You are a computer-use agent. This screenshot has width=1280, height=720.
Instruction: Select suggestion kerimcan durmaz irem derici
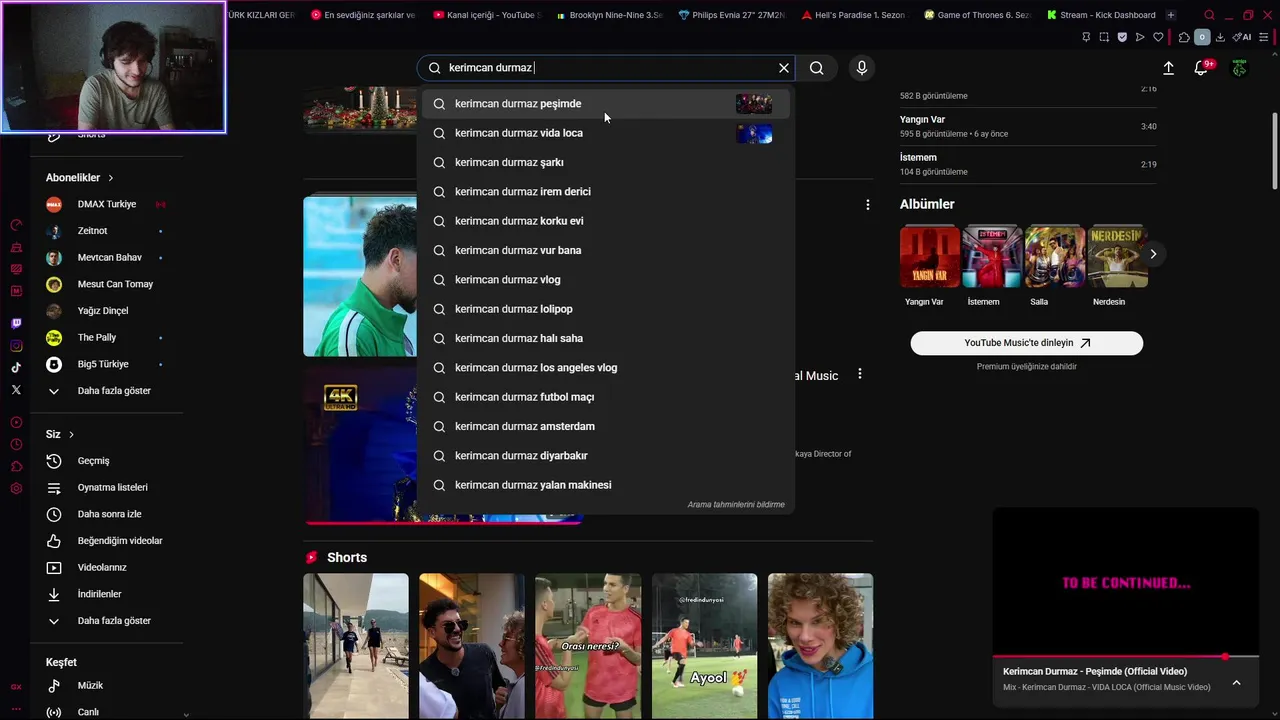coord(605,192)
